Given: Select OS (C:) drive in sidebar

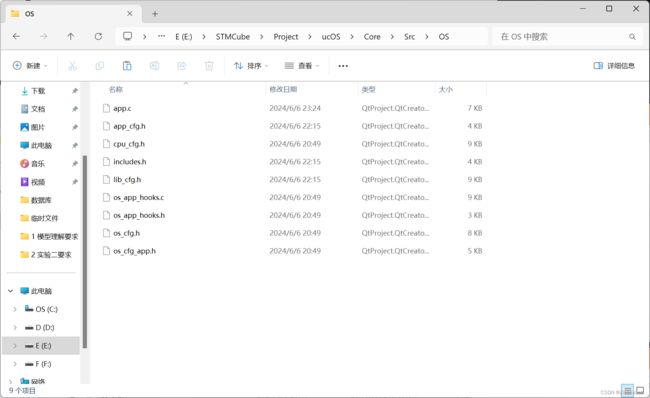Looking at the screenshot, I should pyautogui.click(x=41, y=309).
